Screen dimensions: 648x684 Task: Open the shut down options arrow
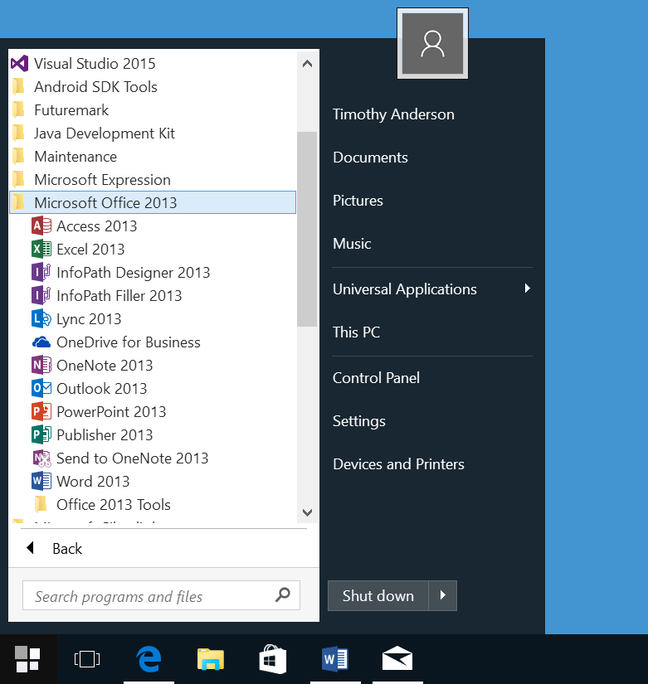[442, 595]
